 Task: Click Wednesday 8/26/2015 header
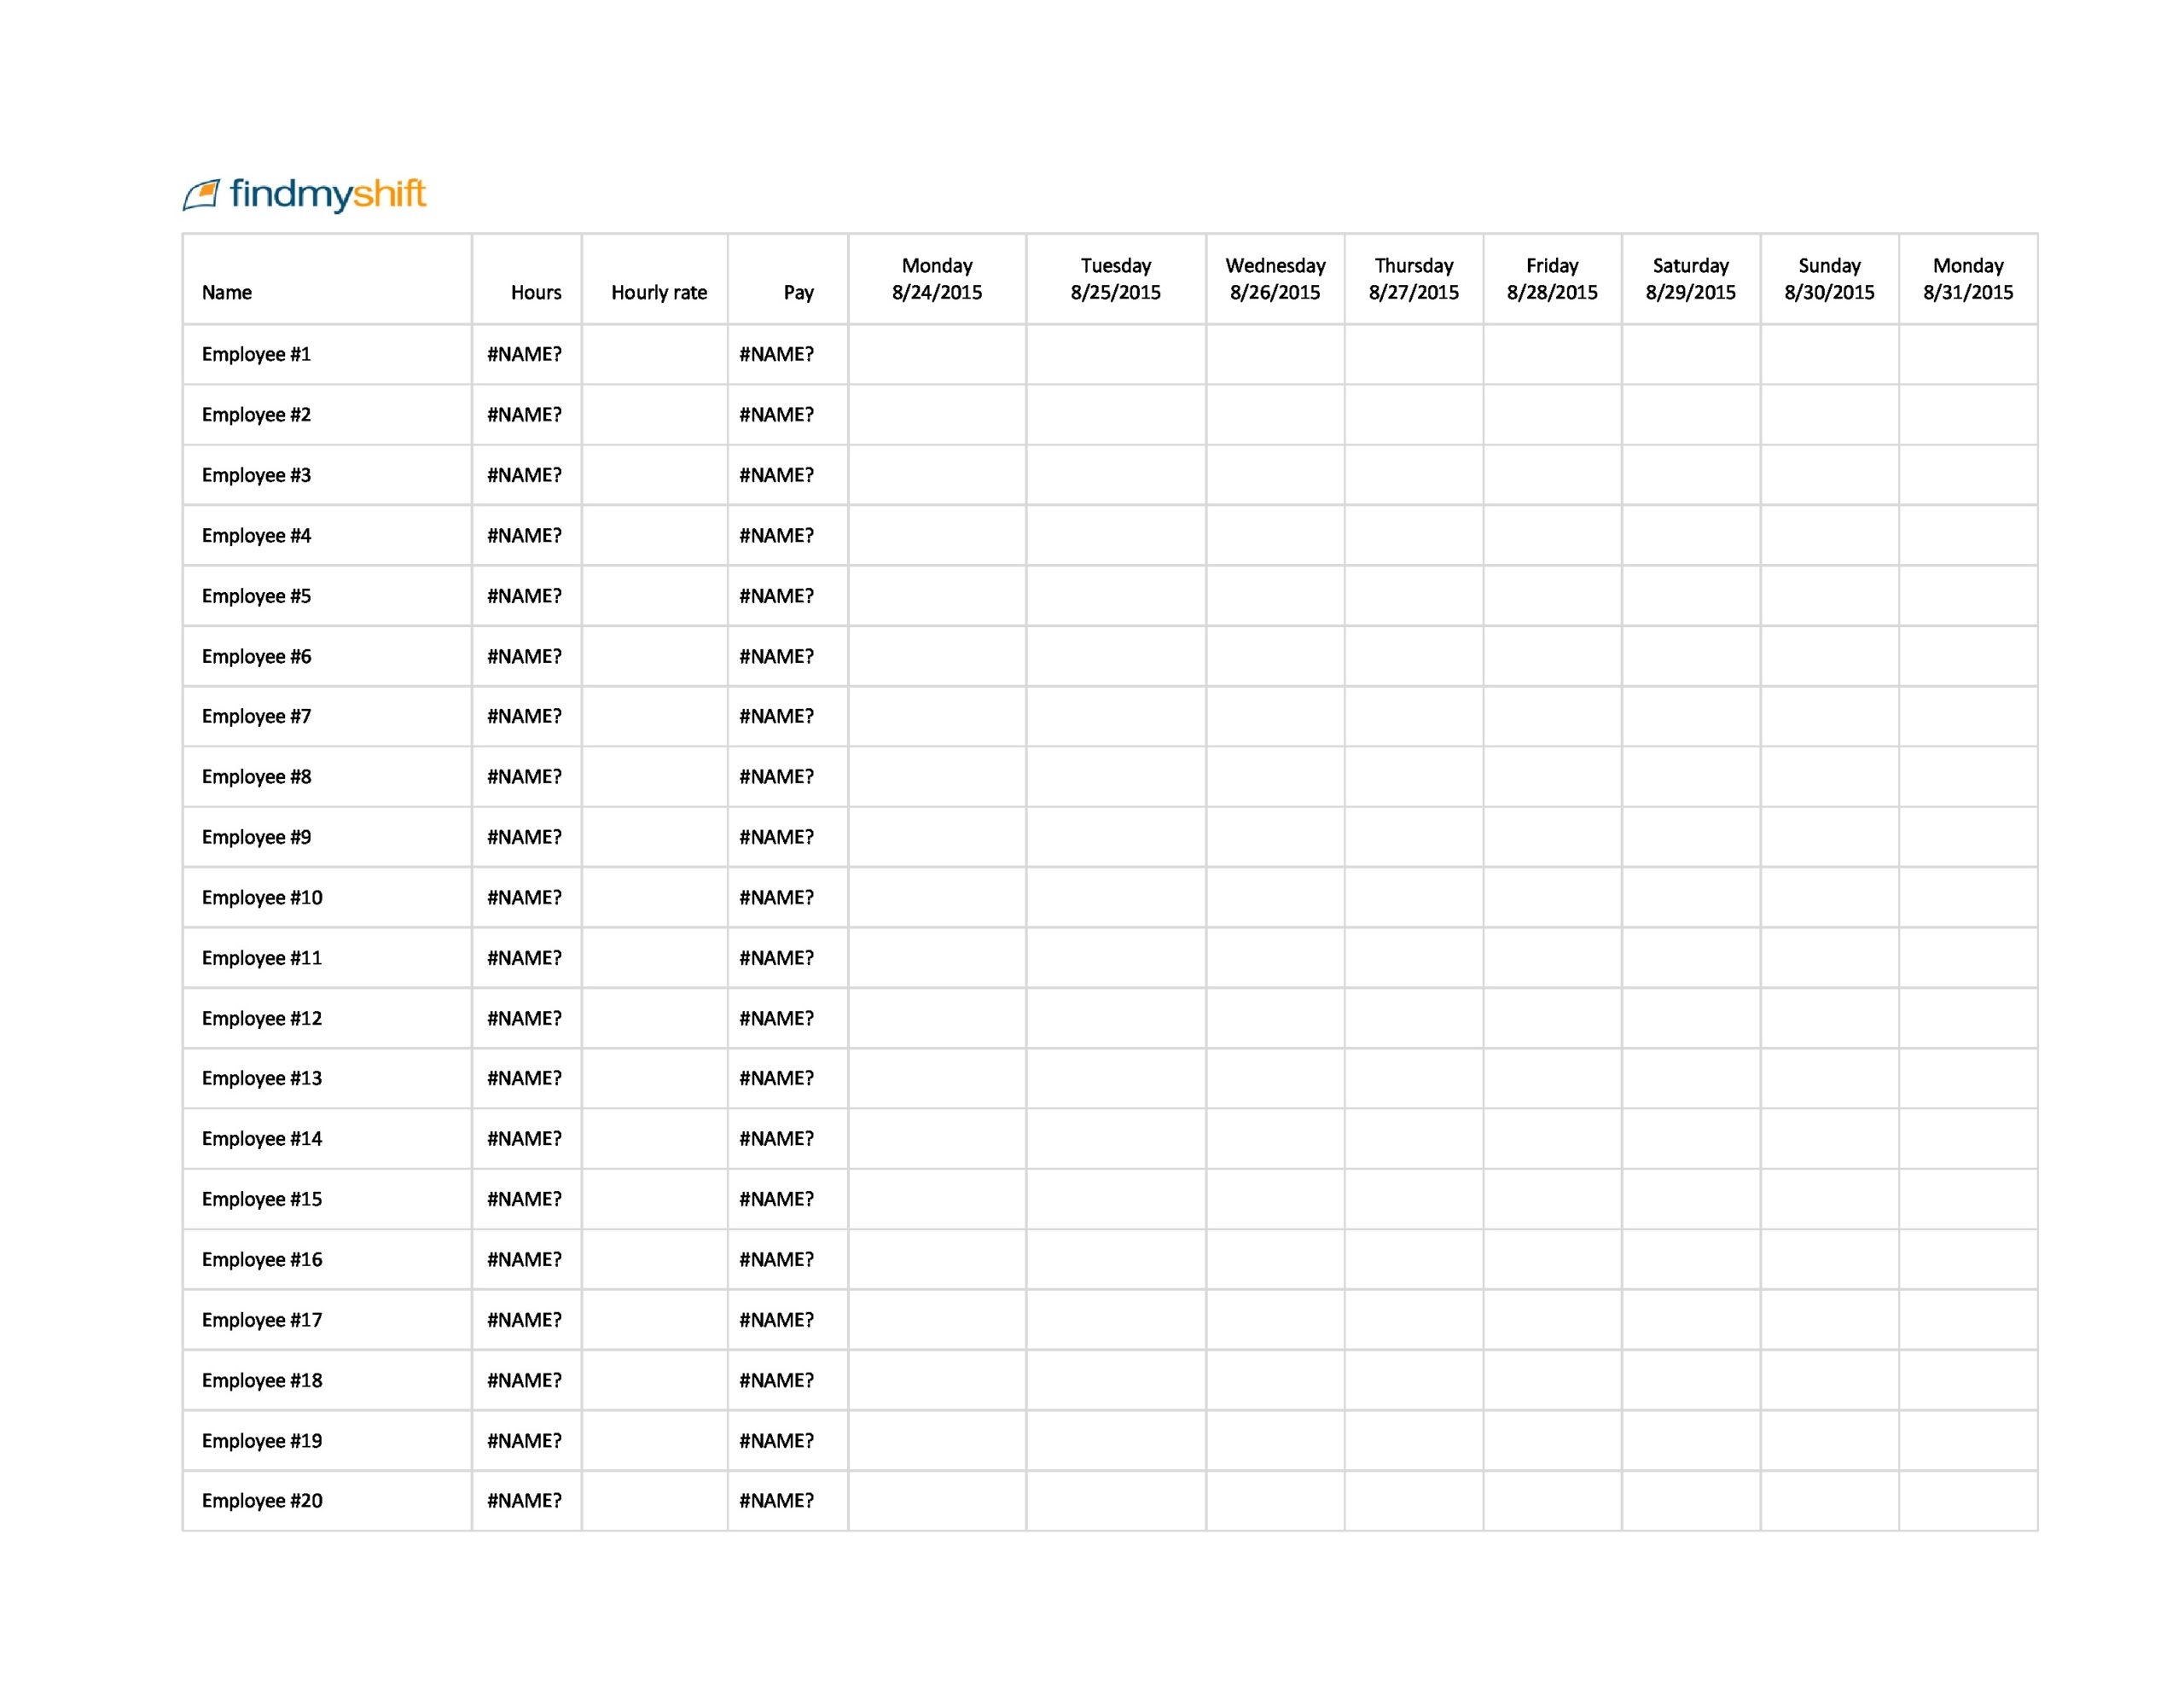(x=1274, y=279)
